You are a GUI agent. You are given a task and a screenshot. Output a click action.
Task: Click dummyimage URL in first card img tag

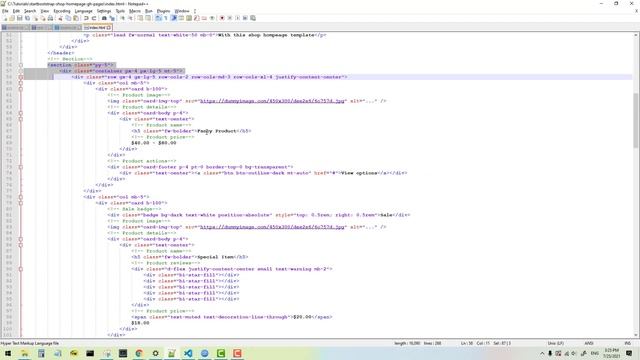pyautogui.click(x=272, y=101)
